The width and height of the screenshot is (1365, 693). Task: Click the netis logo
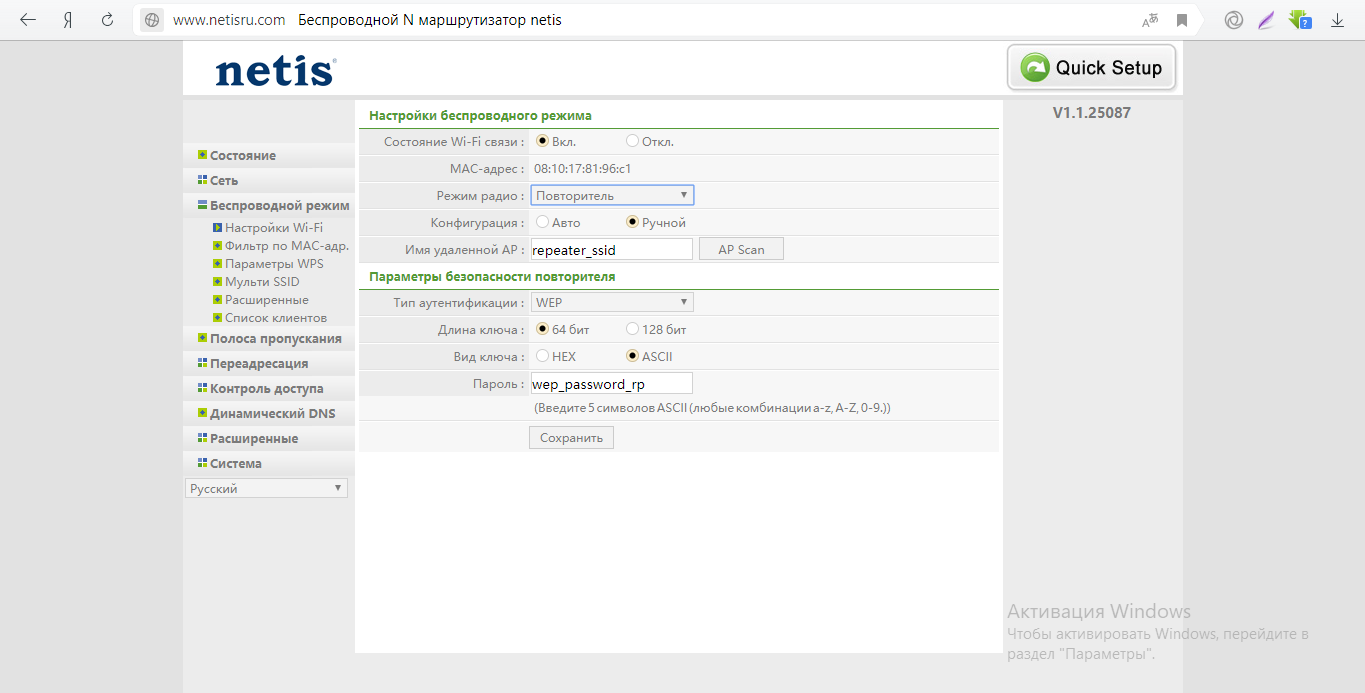[276, 71]
